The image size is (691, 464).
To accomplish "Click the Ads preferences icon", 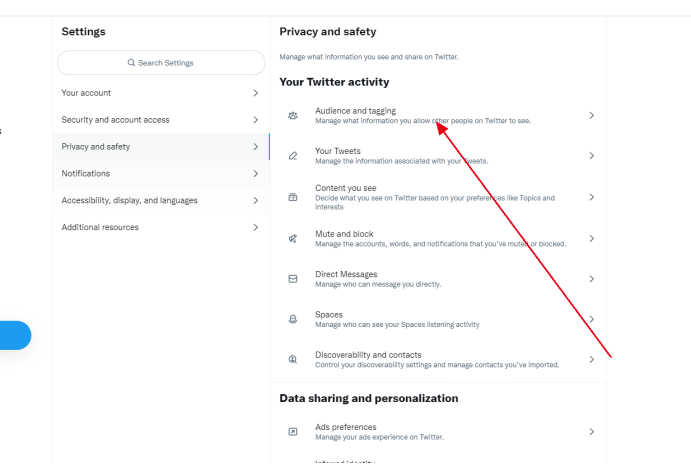I will pos(293,431).
